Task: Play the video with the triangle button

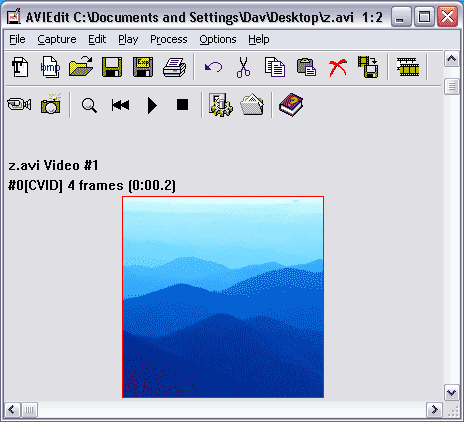Action: (152, 105)
